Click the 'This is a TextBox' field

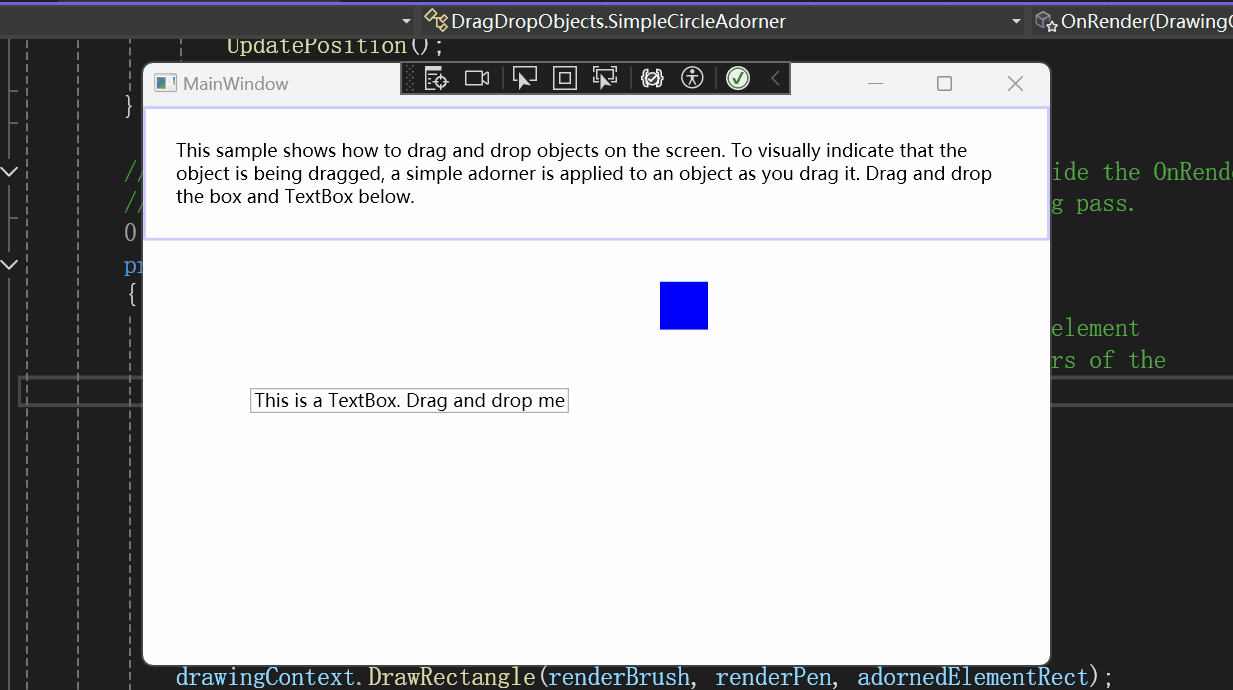click(409, 401)
